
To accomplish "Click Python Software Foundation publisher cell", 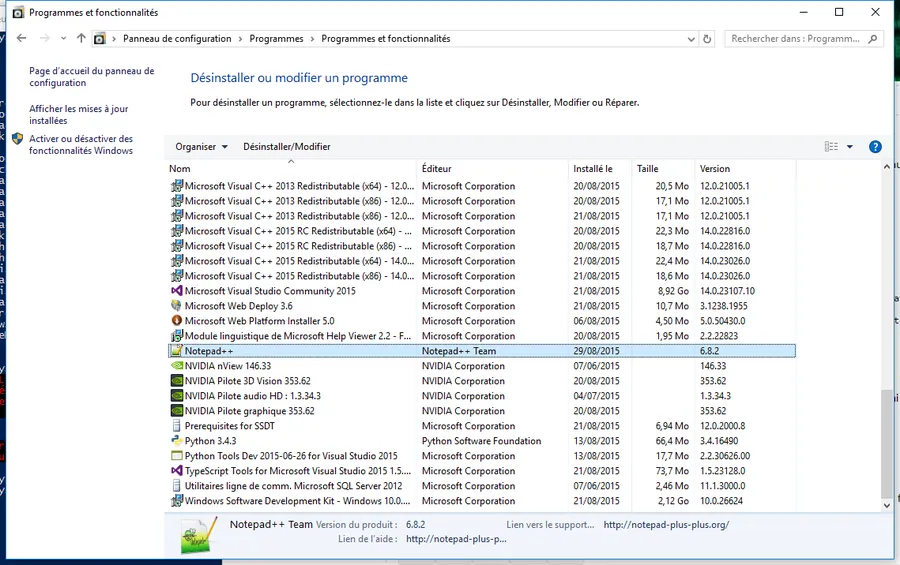I will [481, 440].
